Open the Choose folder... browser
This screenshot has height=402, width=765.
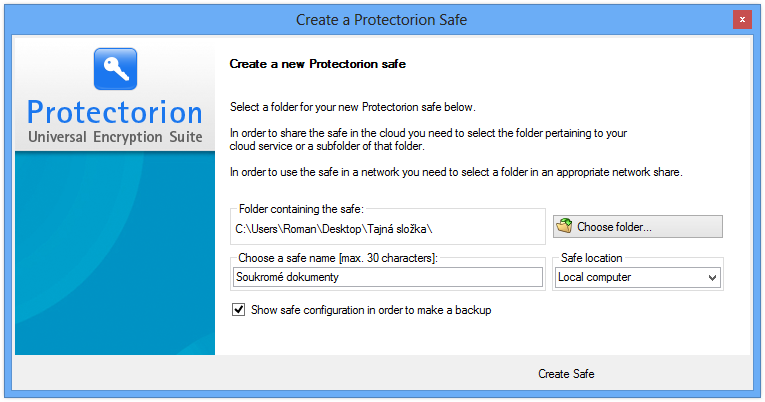638,227
